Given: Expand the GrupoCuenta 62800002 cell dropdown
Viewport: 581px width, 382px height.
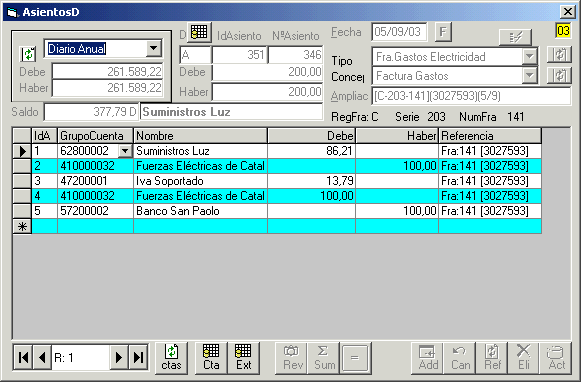Looking at the screenshot, I should 125,151.
